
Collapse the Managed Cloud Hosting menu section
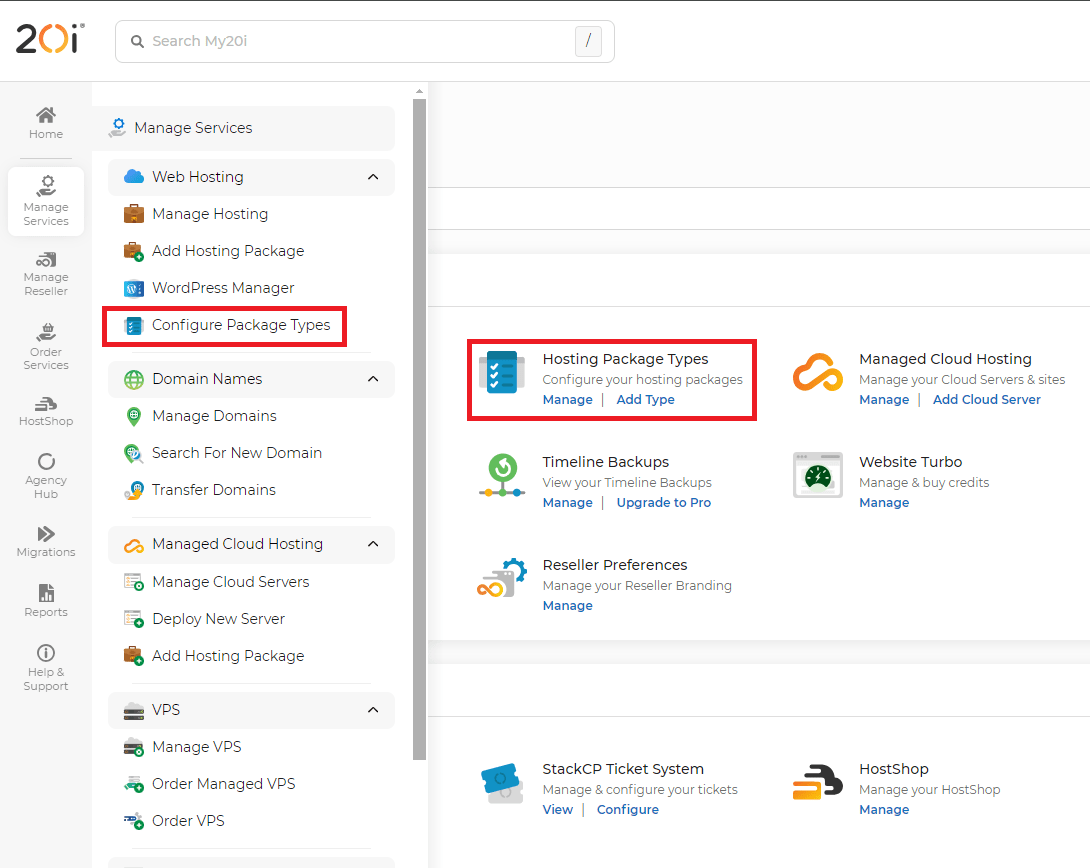coord(373,544)
